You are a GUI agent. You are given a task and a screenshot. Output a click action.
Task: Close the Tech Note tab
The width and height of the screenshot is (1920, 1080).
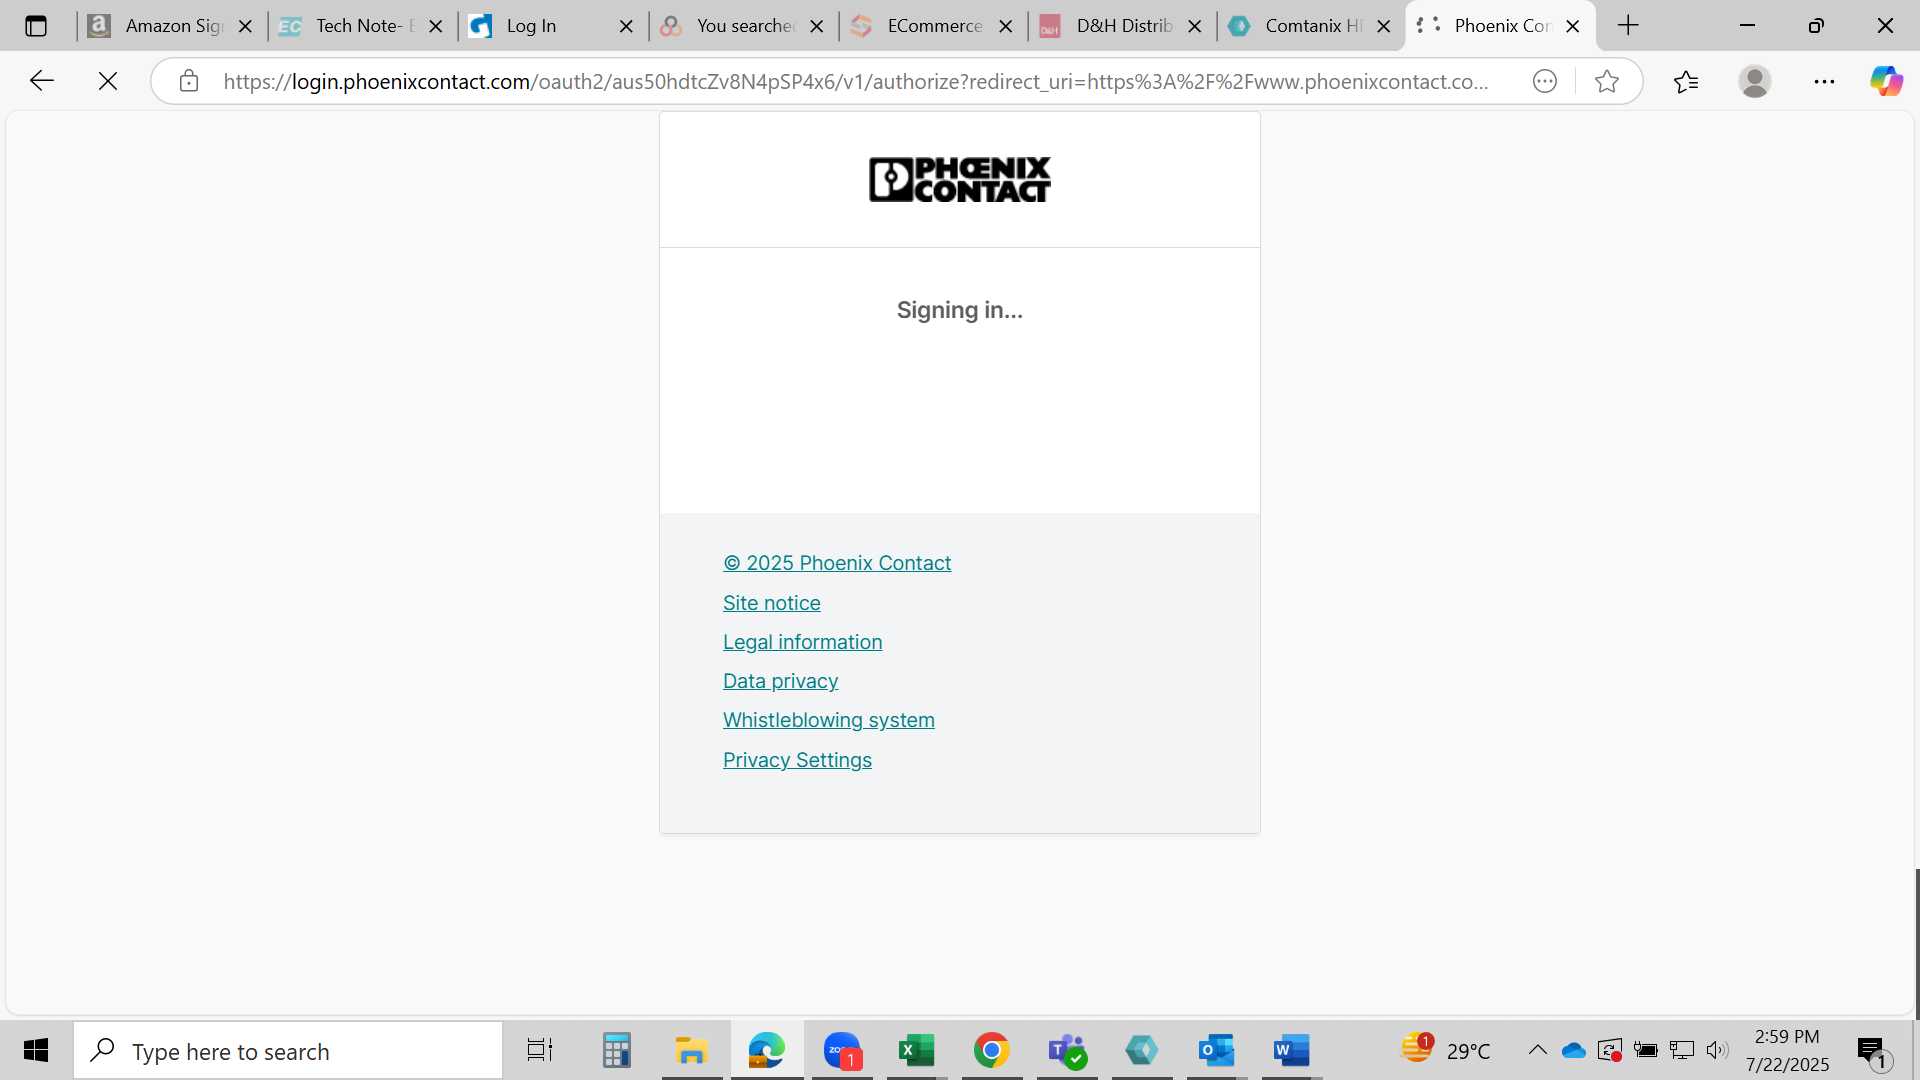click(x=436, y=26)
